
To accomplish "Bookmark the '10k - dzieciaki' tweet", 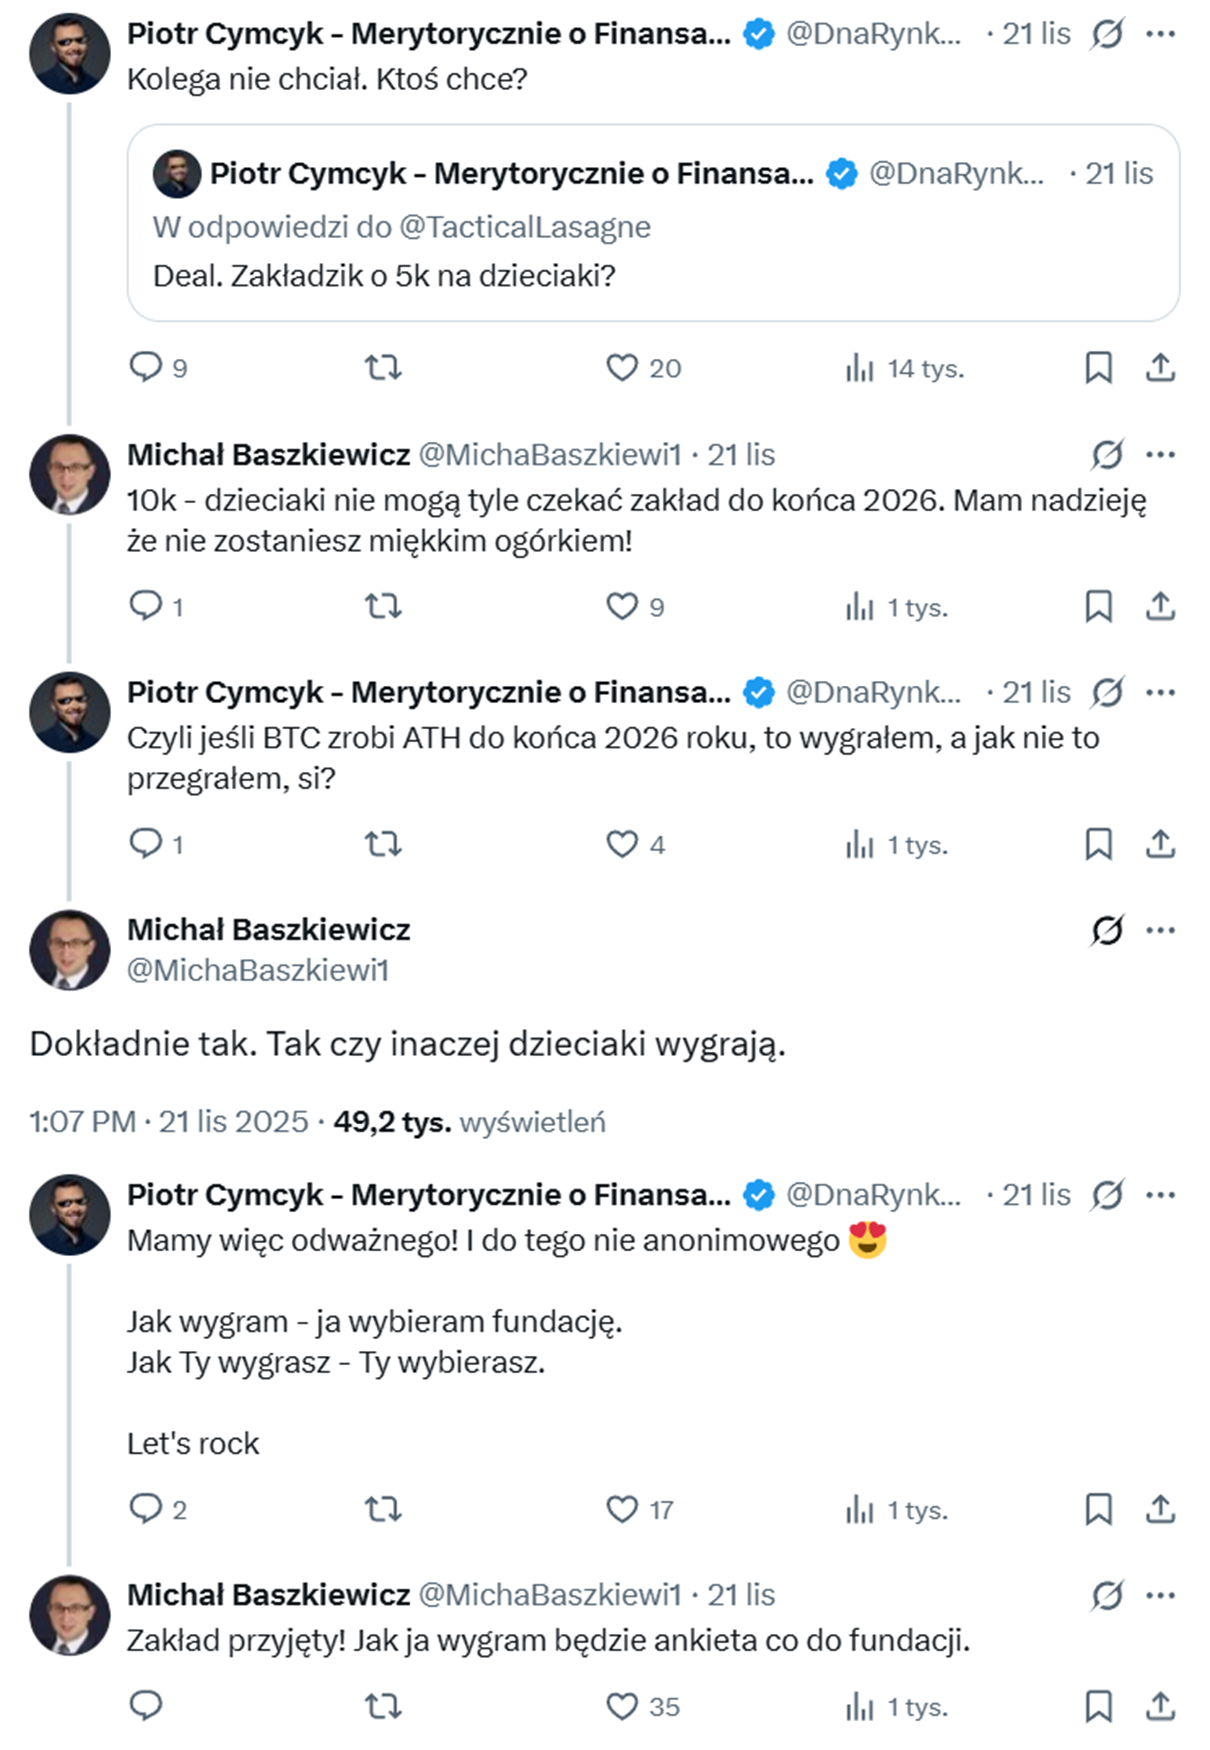I will [x=1098, y=606].
